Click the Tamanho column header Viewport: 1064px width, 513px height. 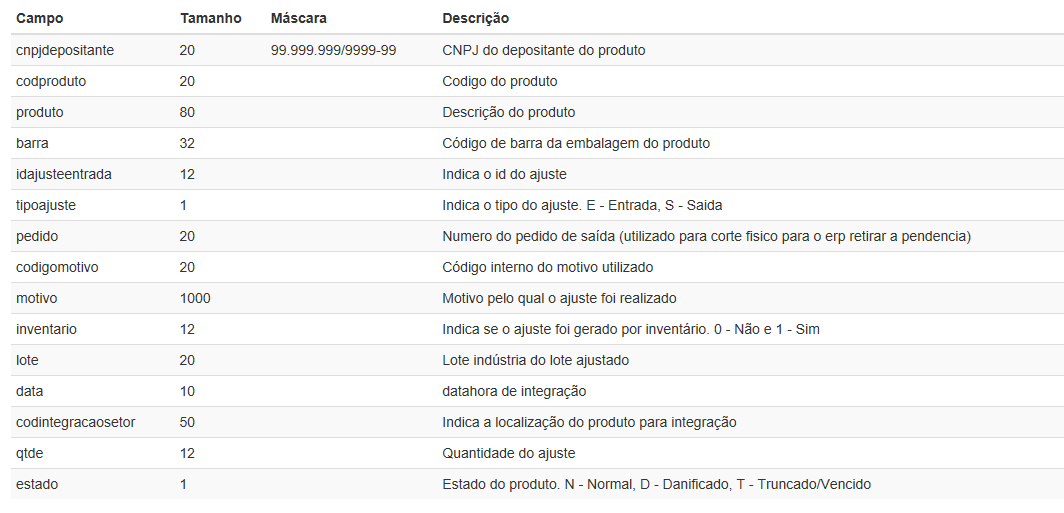coord(210,18)
